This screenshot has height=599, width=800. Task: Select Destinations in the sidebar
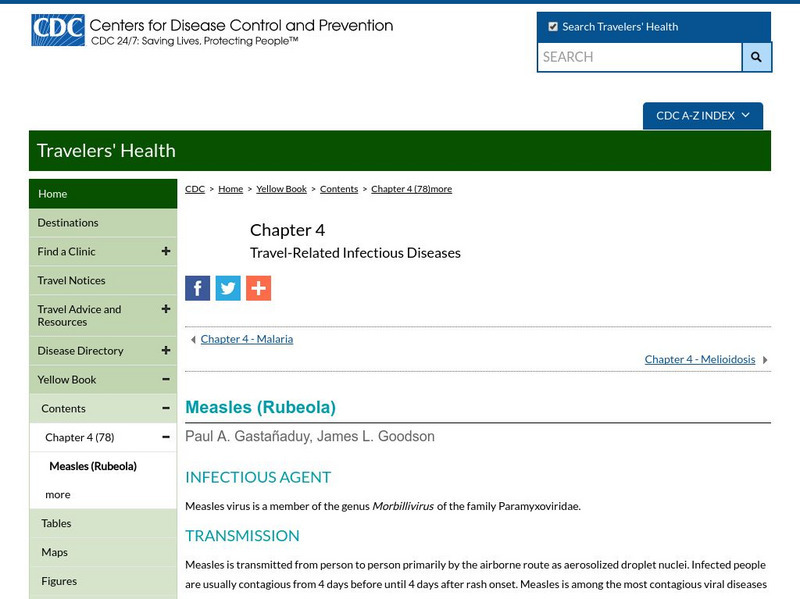coord(70,222)
